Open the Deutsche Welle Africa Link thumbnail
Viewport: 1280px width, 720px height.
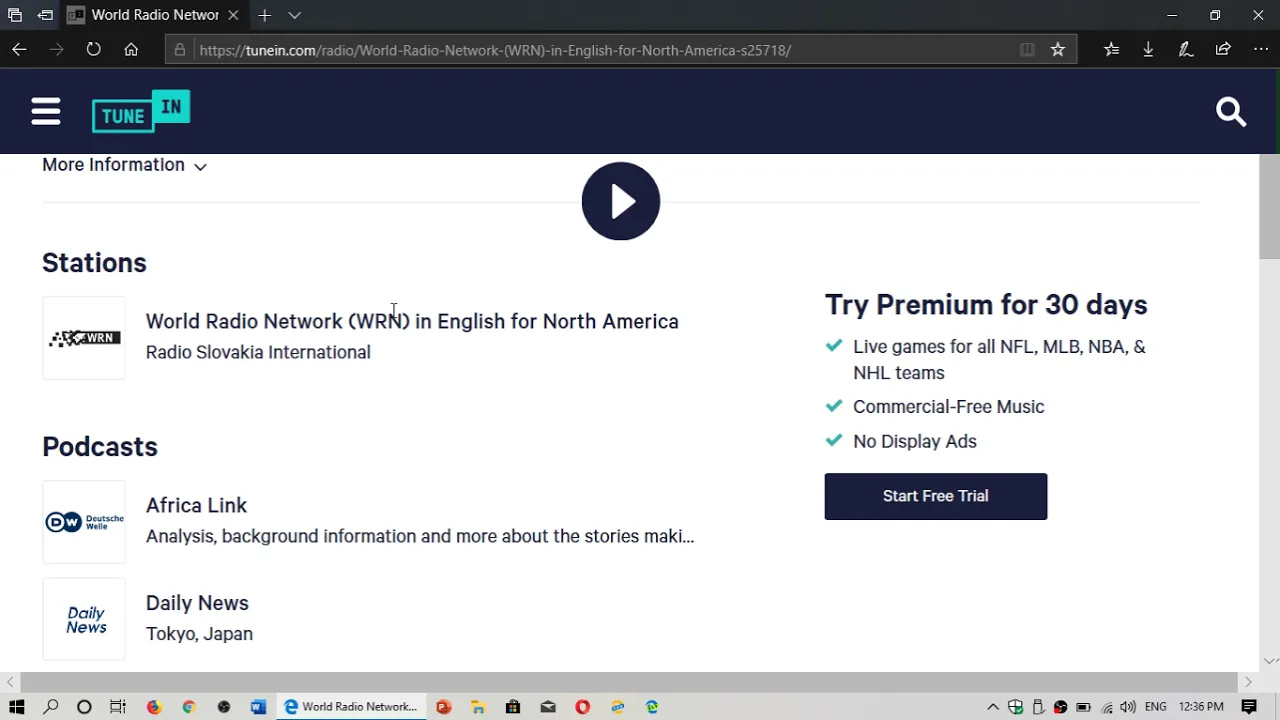pos(84,522)
